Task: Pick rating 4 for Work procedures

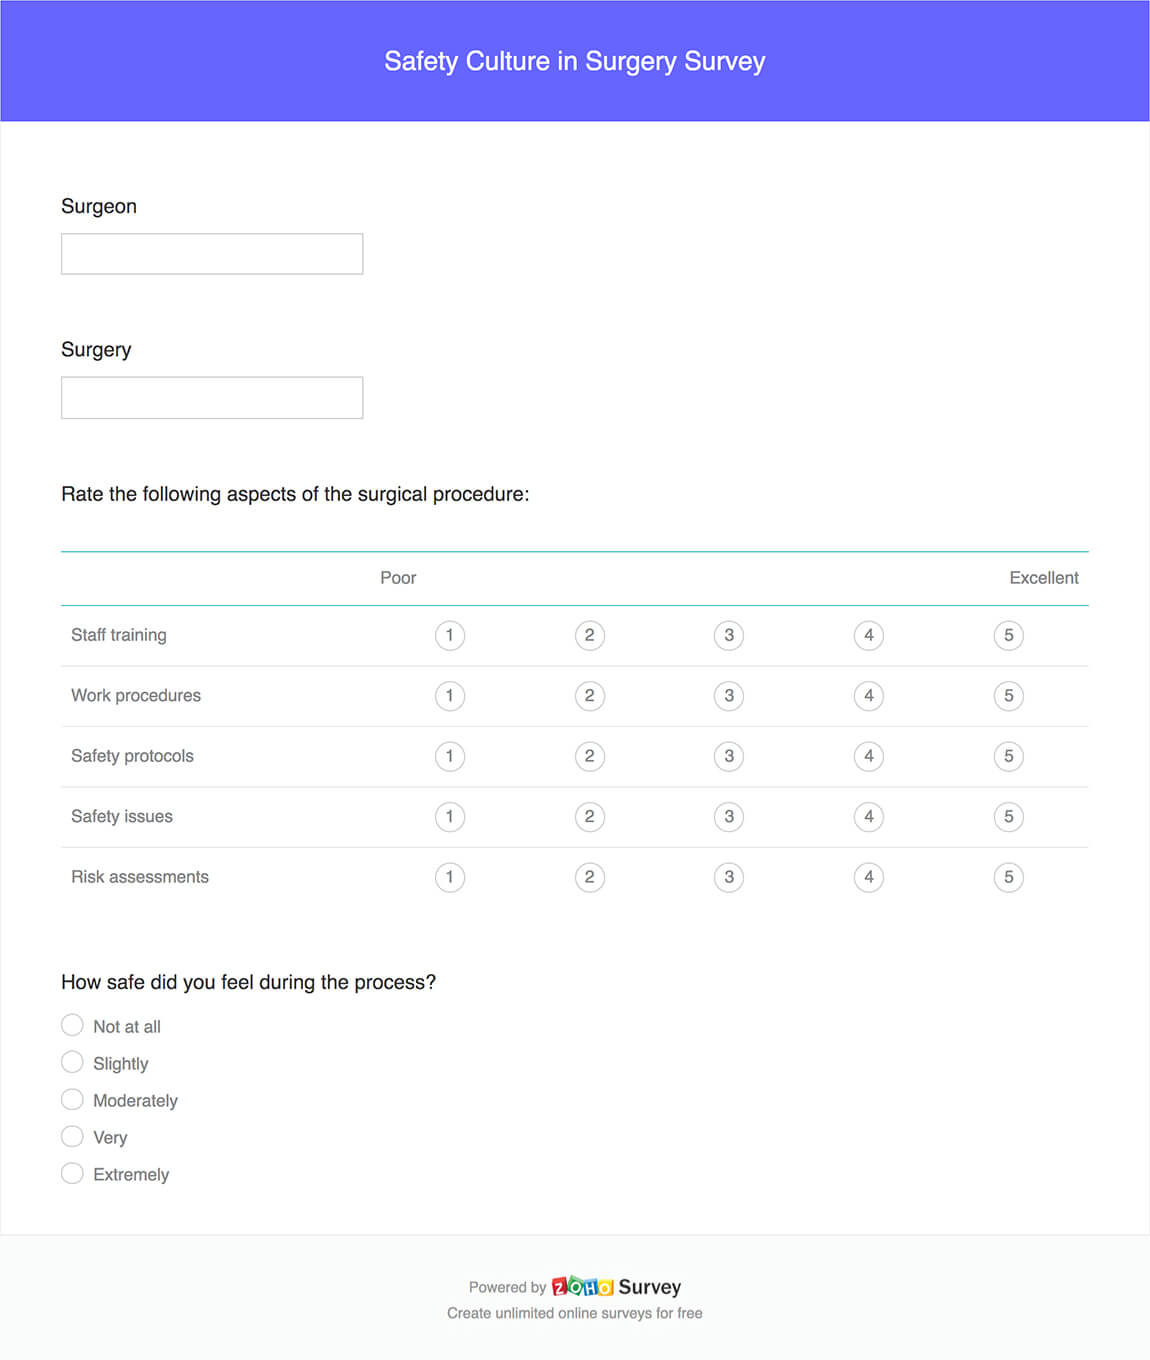Action: [868, 696]
